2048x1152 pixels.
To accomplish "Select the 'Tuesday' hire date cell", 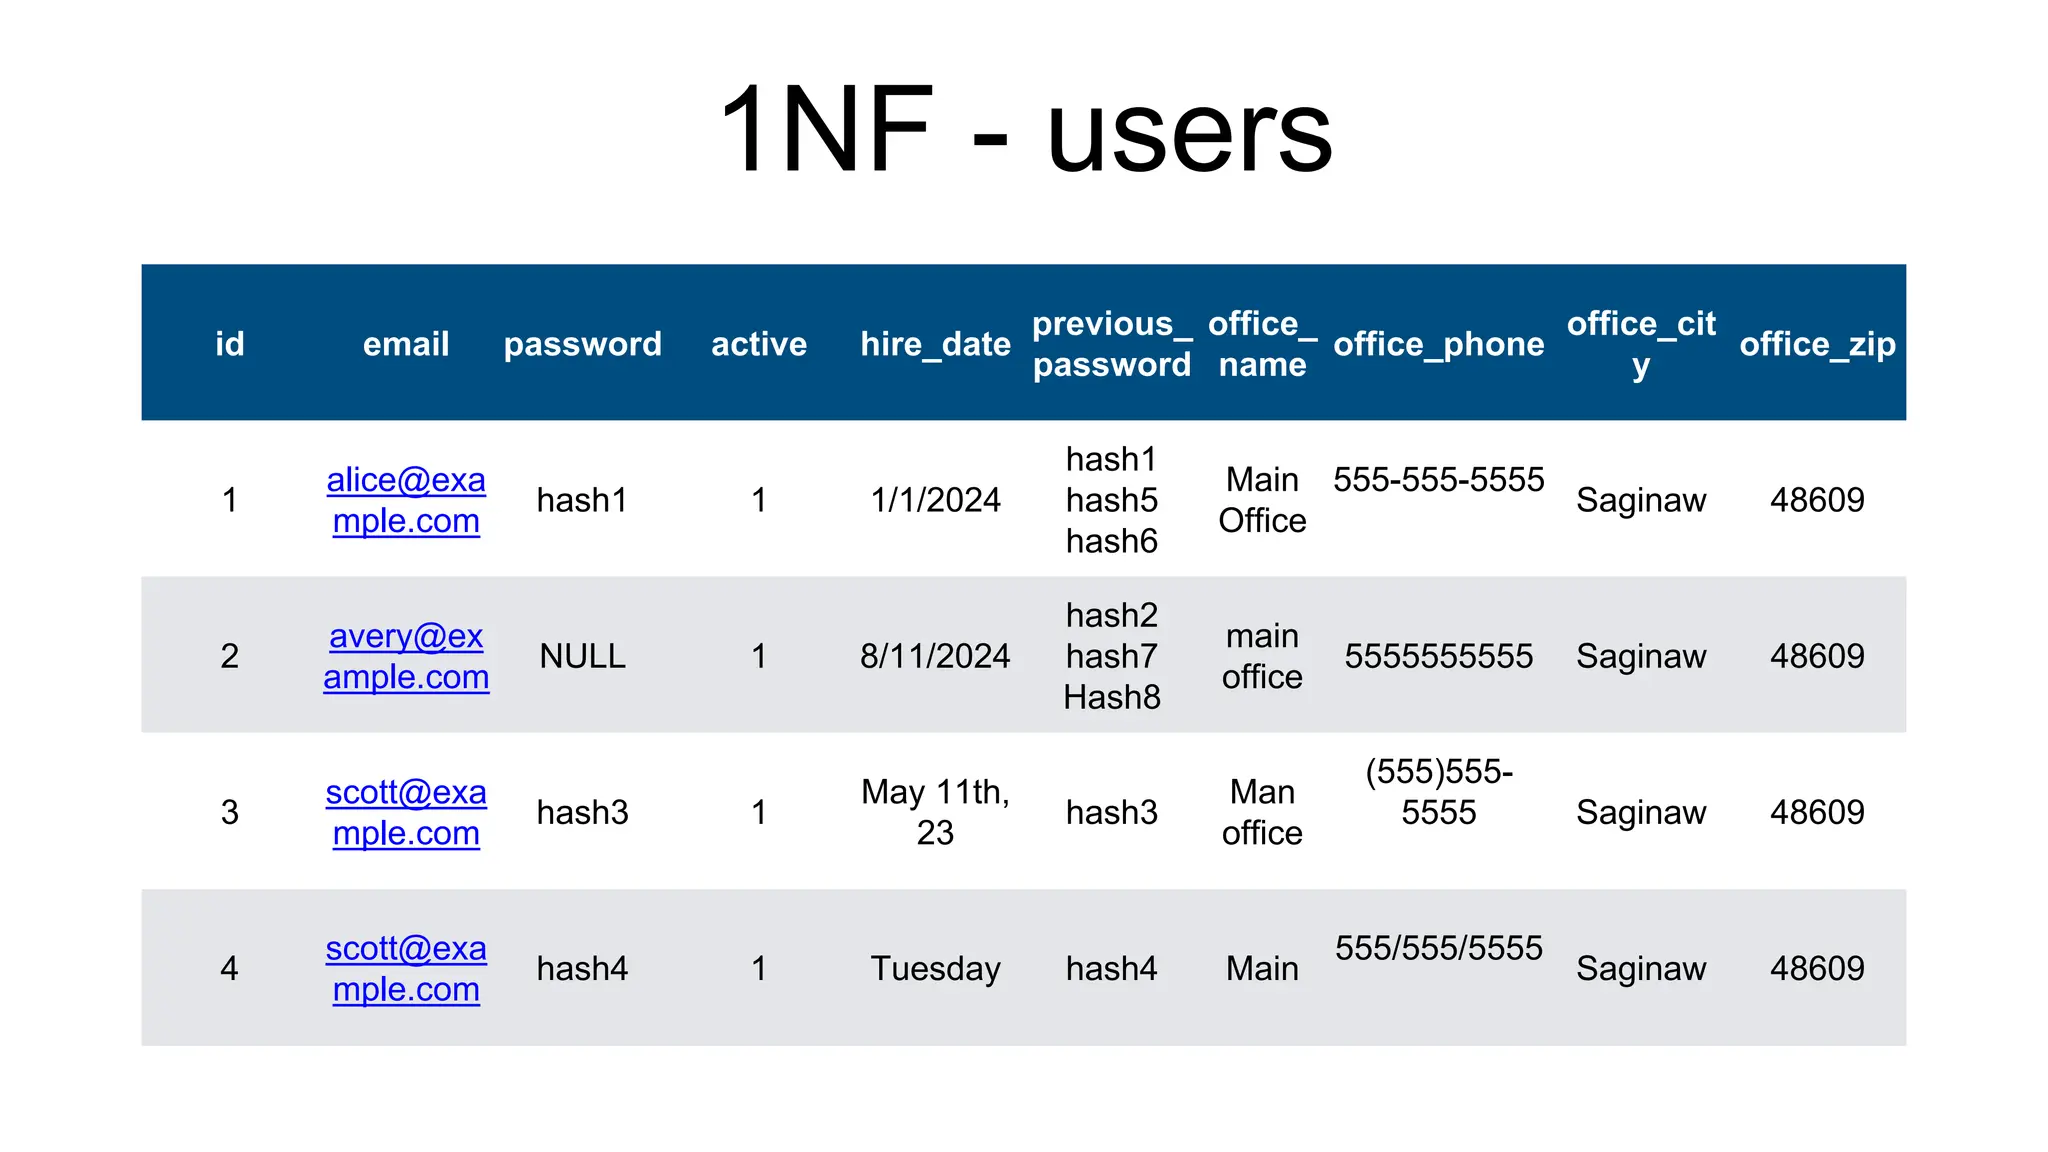I will point(935,968).
